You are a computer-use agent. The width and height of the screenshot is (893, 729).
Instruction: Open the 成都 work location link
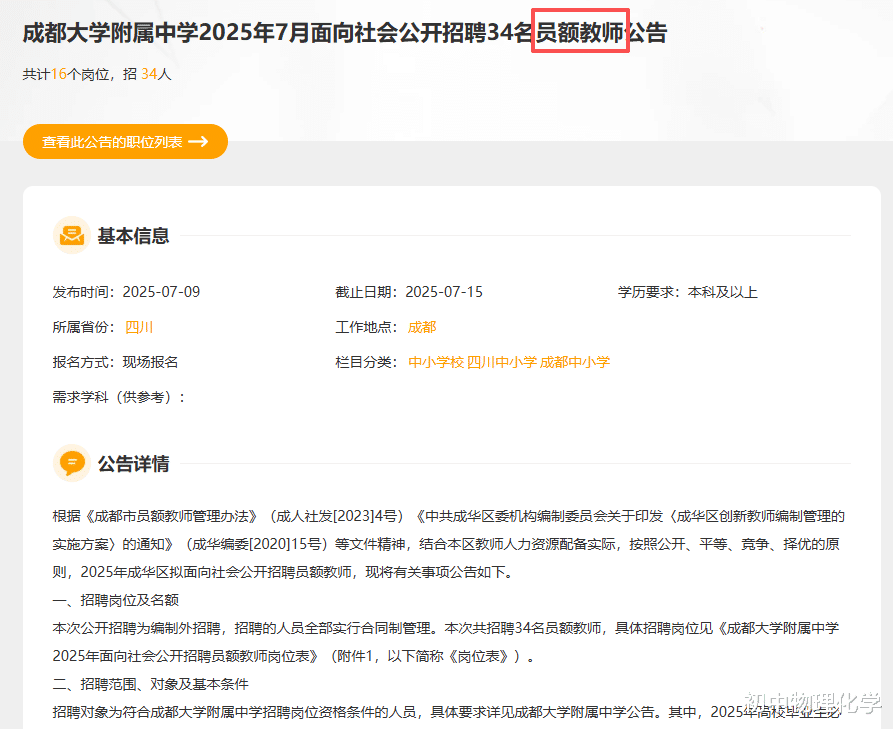coord(422,327)
